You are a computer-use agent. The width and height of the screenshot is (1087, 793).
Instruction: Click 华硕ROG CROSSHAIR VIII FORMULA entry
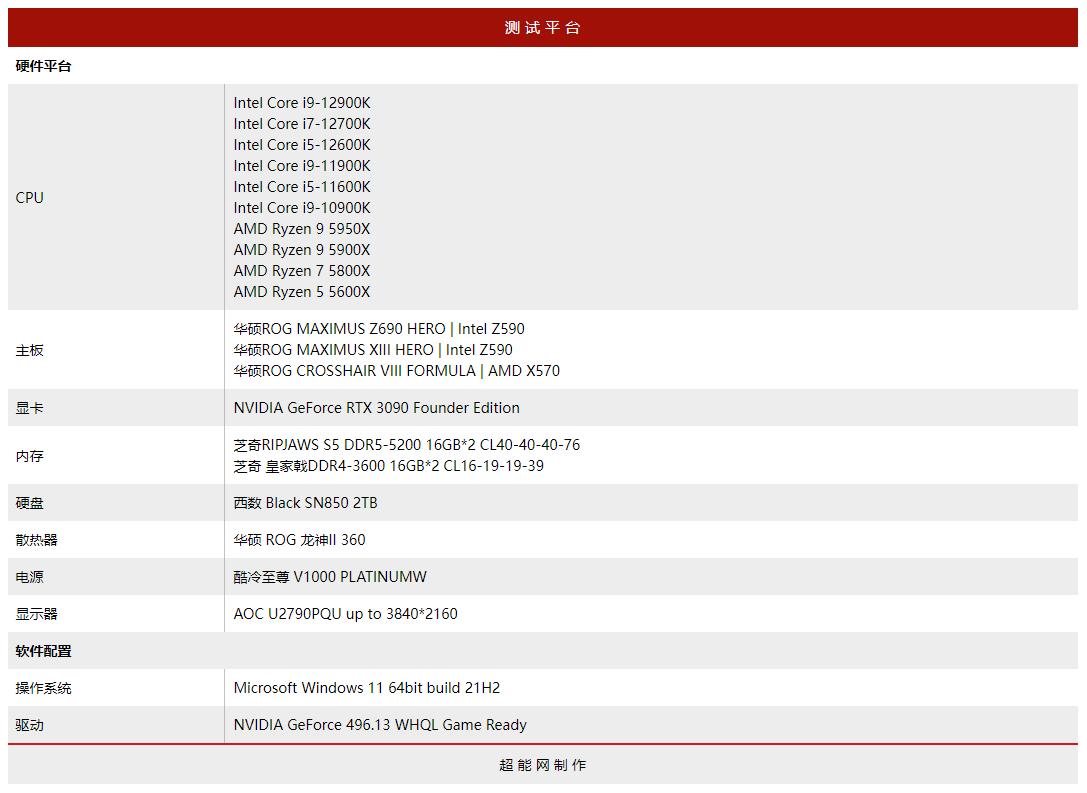[x=397, y=370]
